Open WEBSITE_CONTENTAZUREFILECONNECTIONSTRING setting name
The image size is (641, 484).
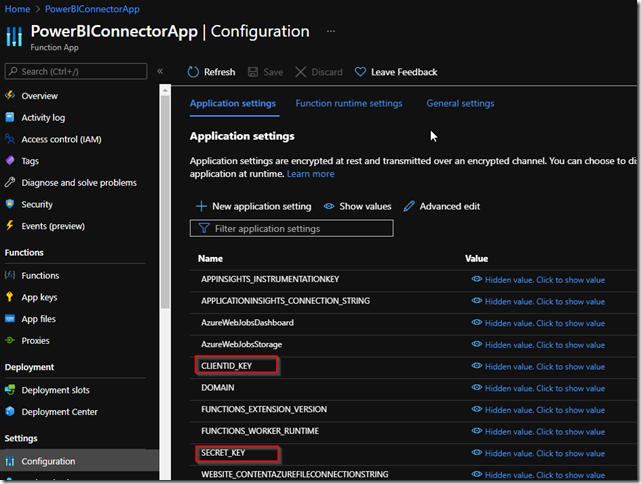294,474
